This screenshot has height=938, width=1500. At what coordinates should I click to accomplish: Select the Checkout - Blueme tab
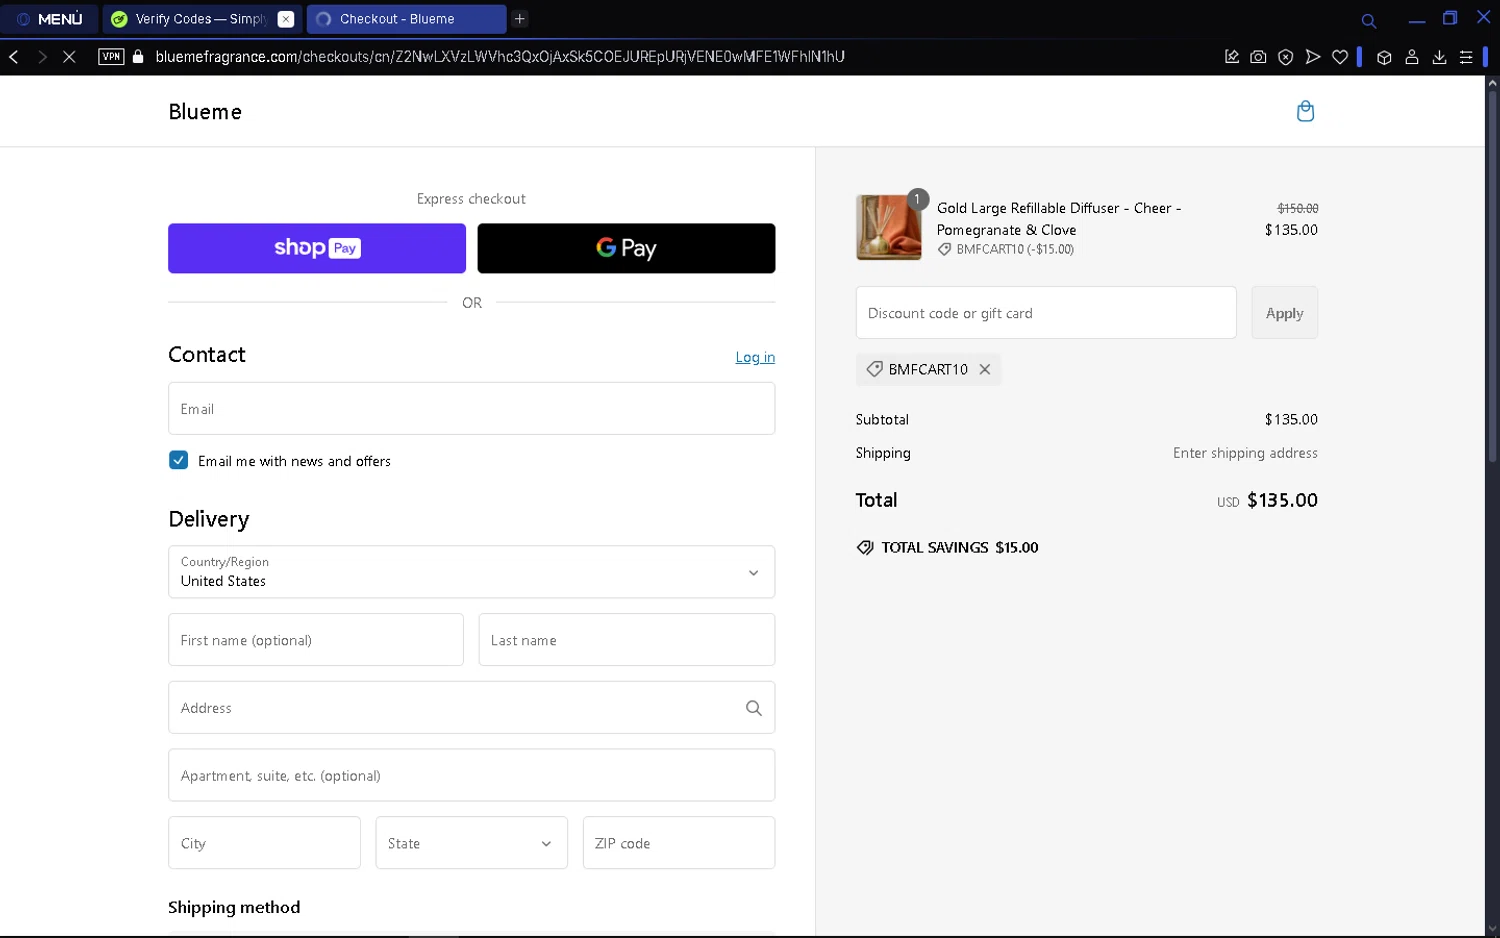click(406, 19)
